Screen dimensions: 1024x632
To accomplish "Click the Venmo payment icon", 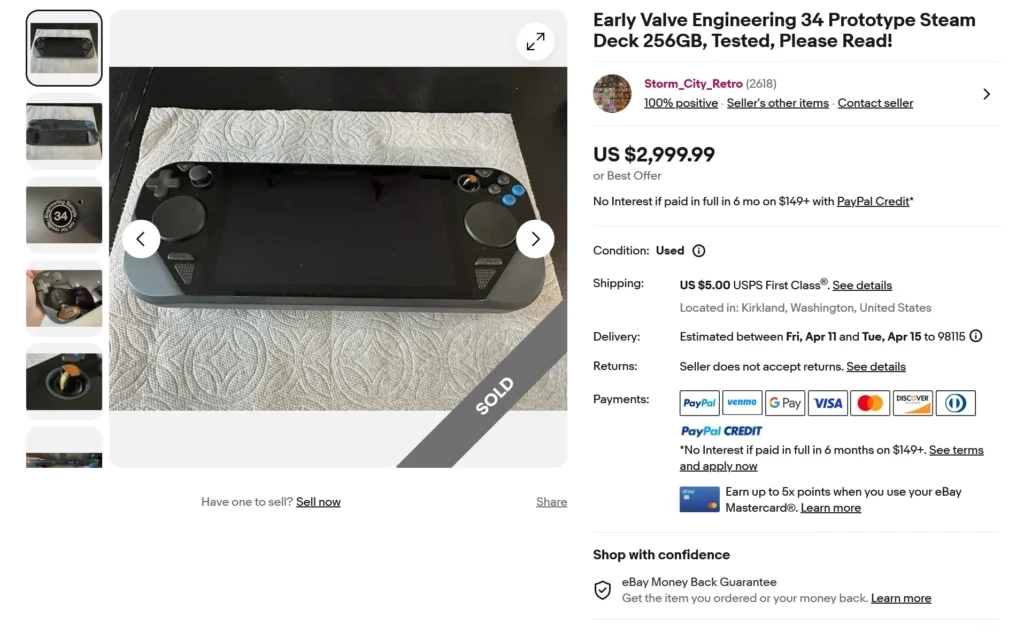I will (742, 403).
